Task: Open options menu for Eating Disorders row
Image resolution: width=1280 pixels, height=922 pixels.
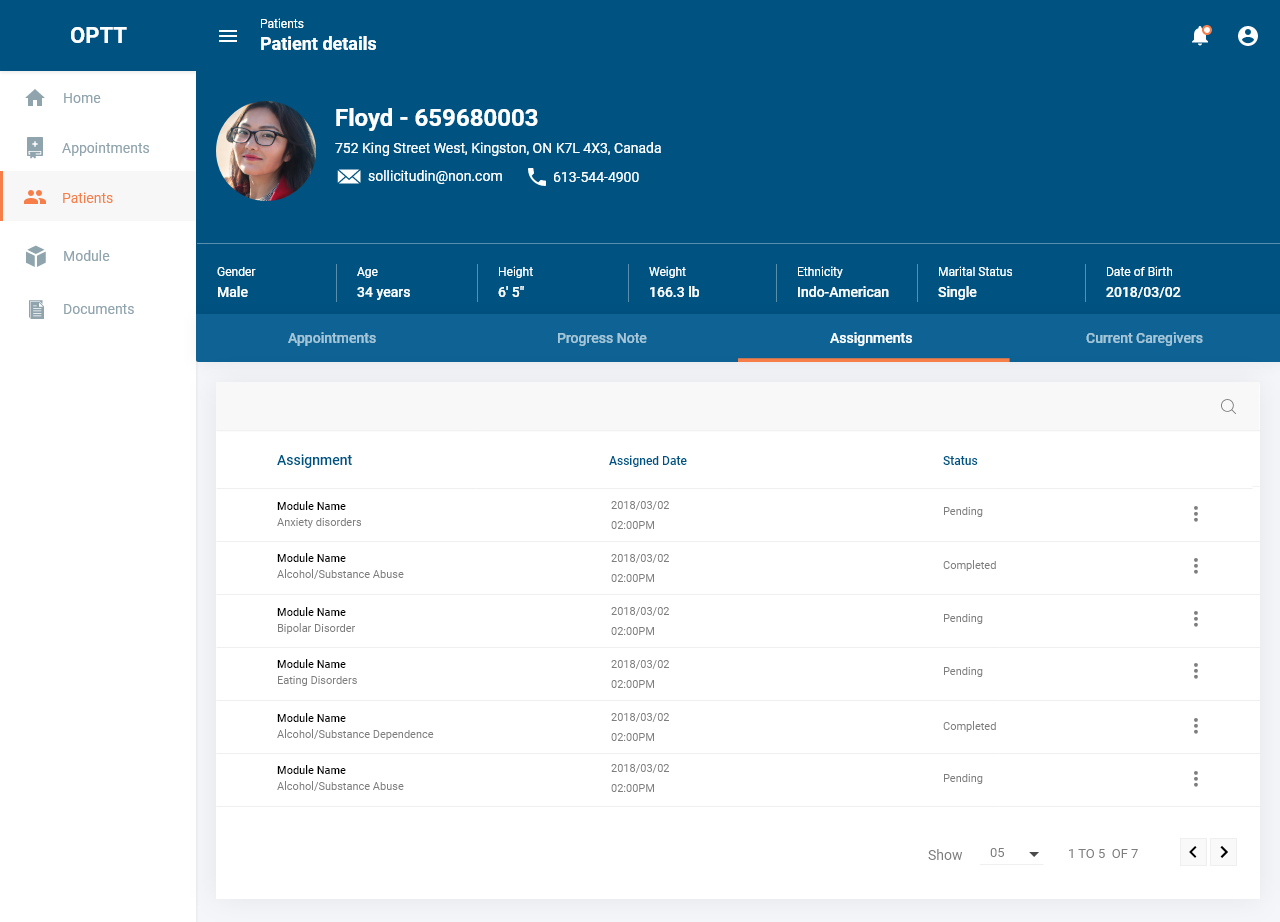Action: (1195, 671)
